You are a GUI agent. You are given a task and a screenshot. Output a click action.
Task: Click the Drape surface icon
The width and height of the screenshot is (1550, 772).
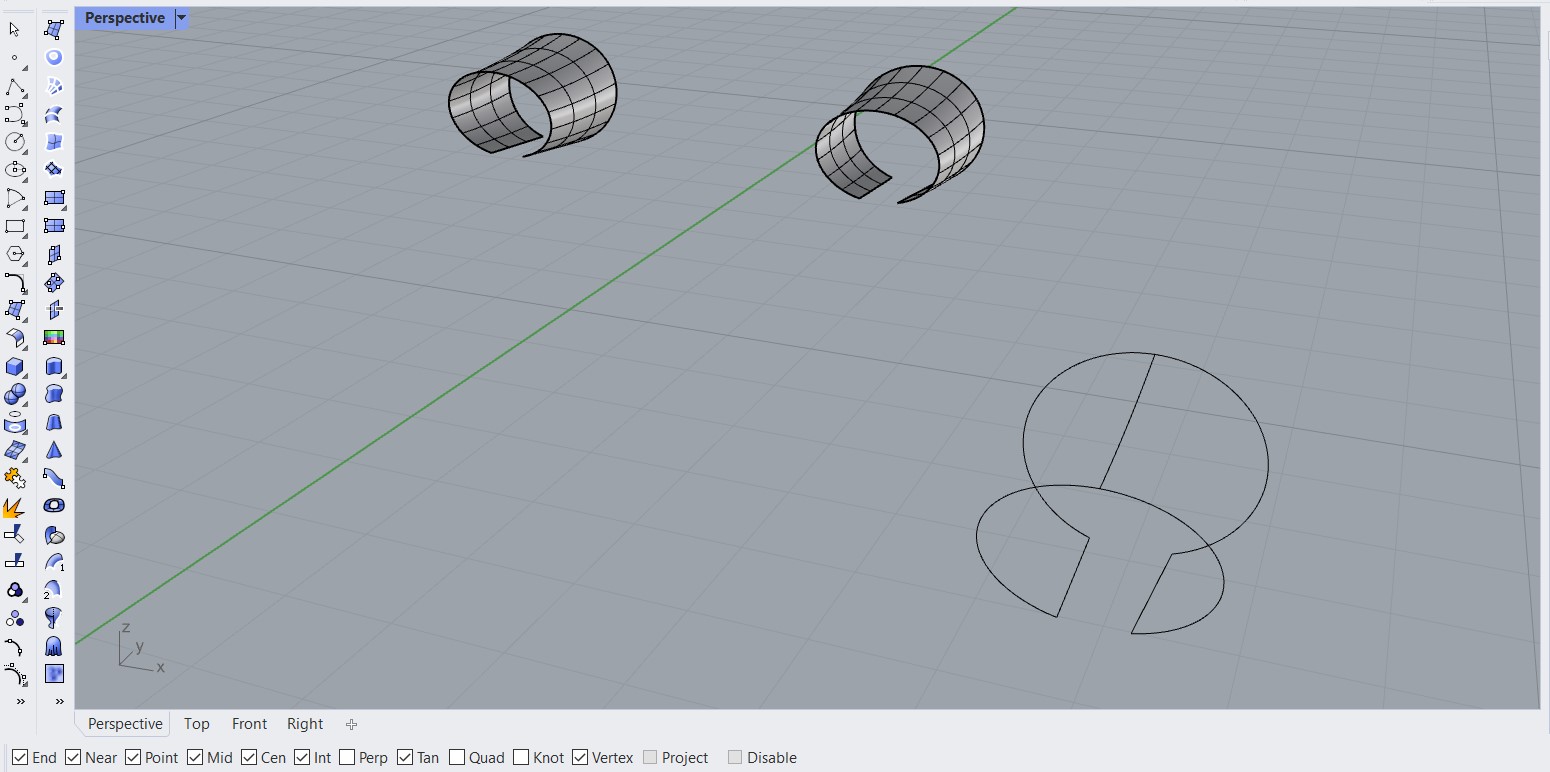tap(54, 646)
